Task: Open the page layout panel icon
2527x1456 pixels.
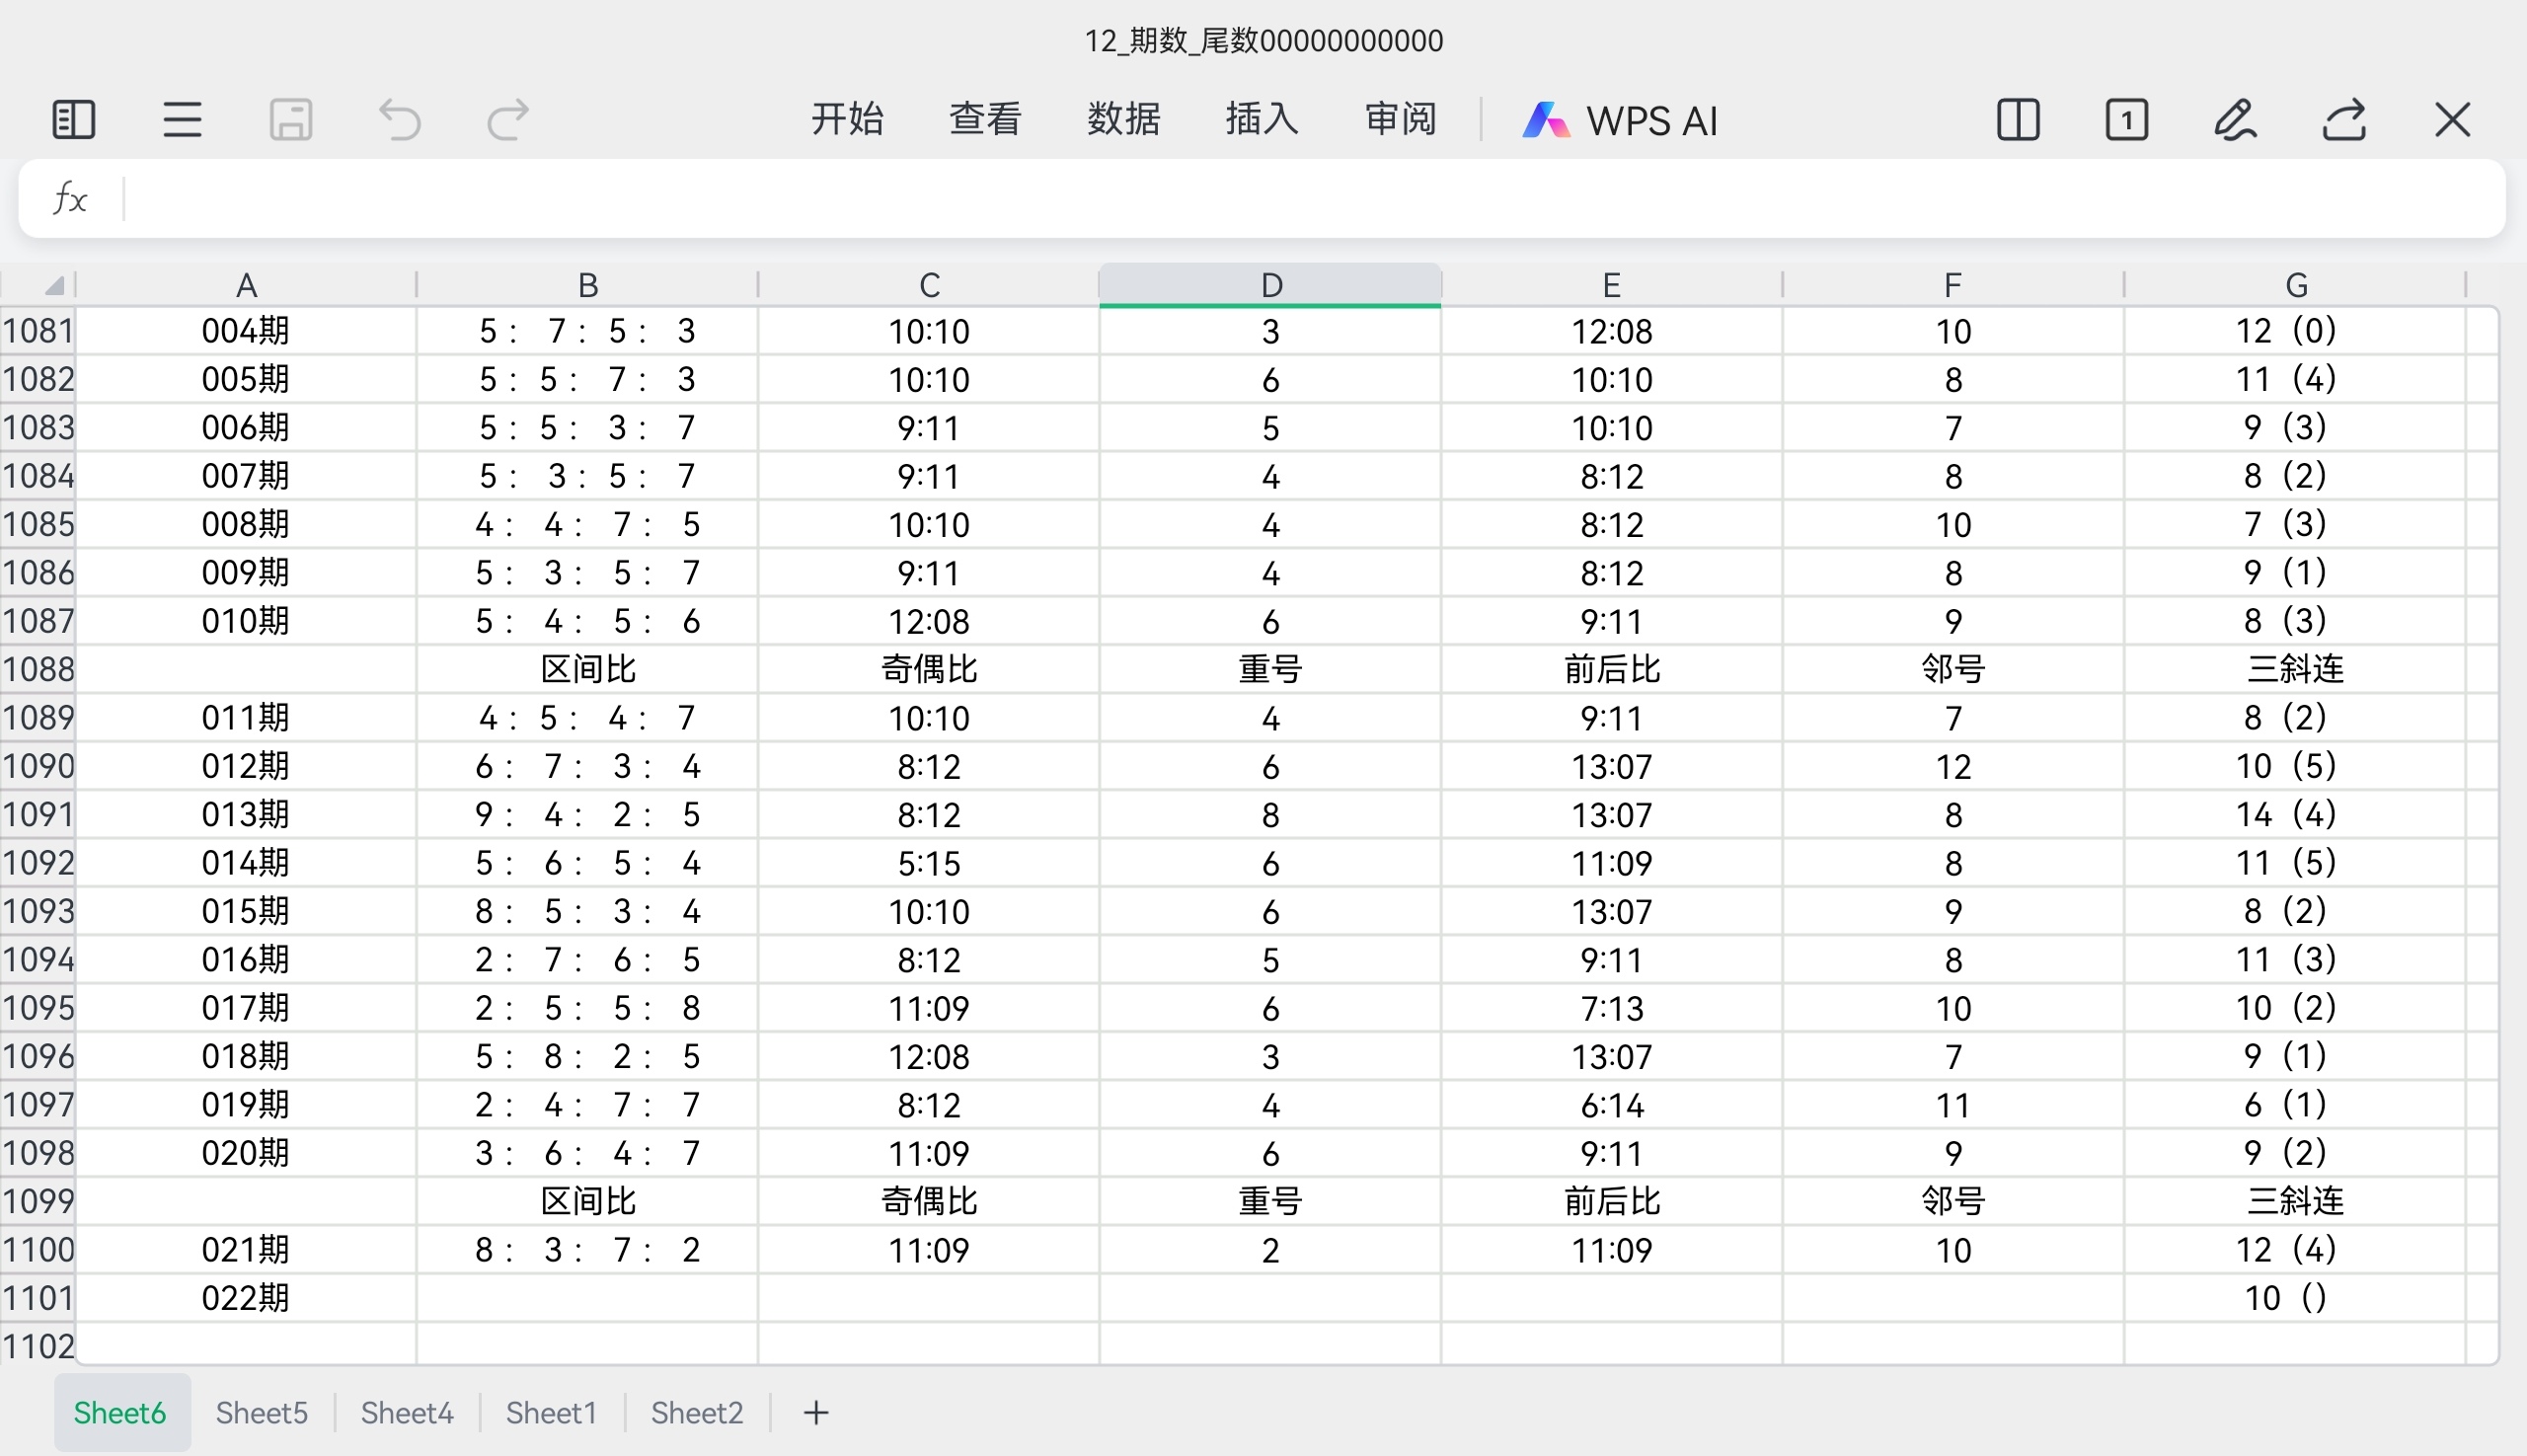Action: 71,119
